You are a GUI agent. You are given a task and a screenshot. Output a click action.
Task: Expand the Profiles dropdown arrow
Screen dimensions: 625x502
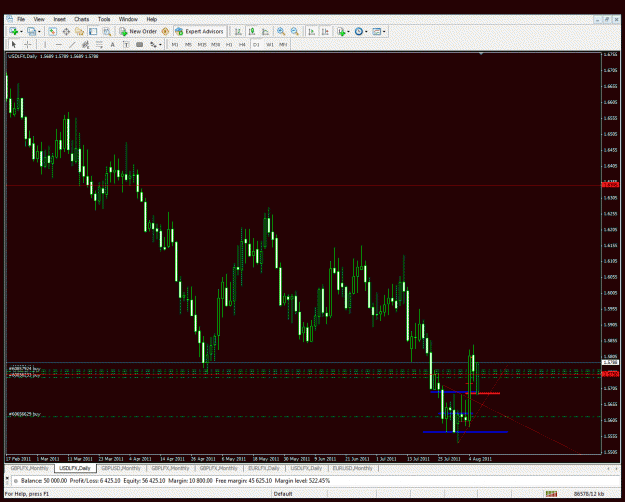pos(39,31)
